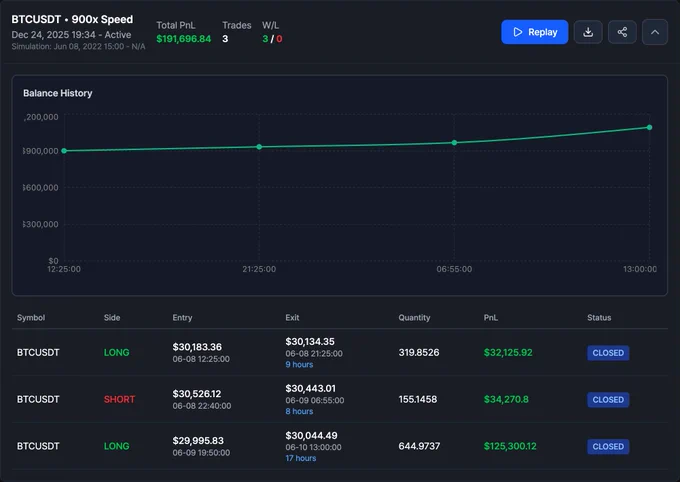Click the chart point at 06:55:00

click(454, 143)
